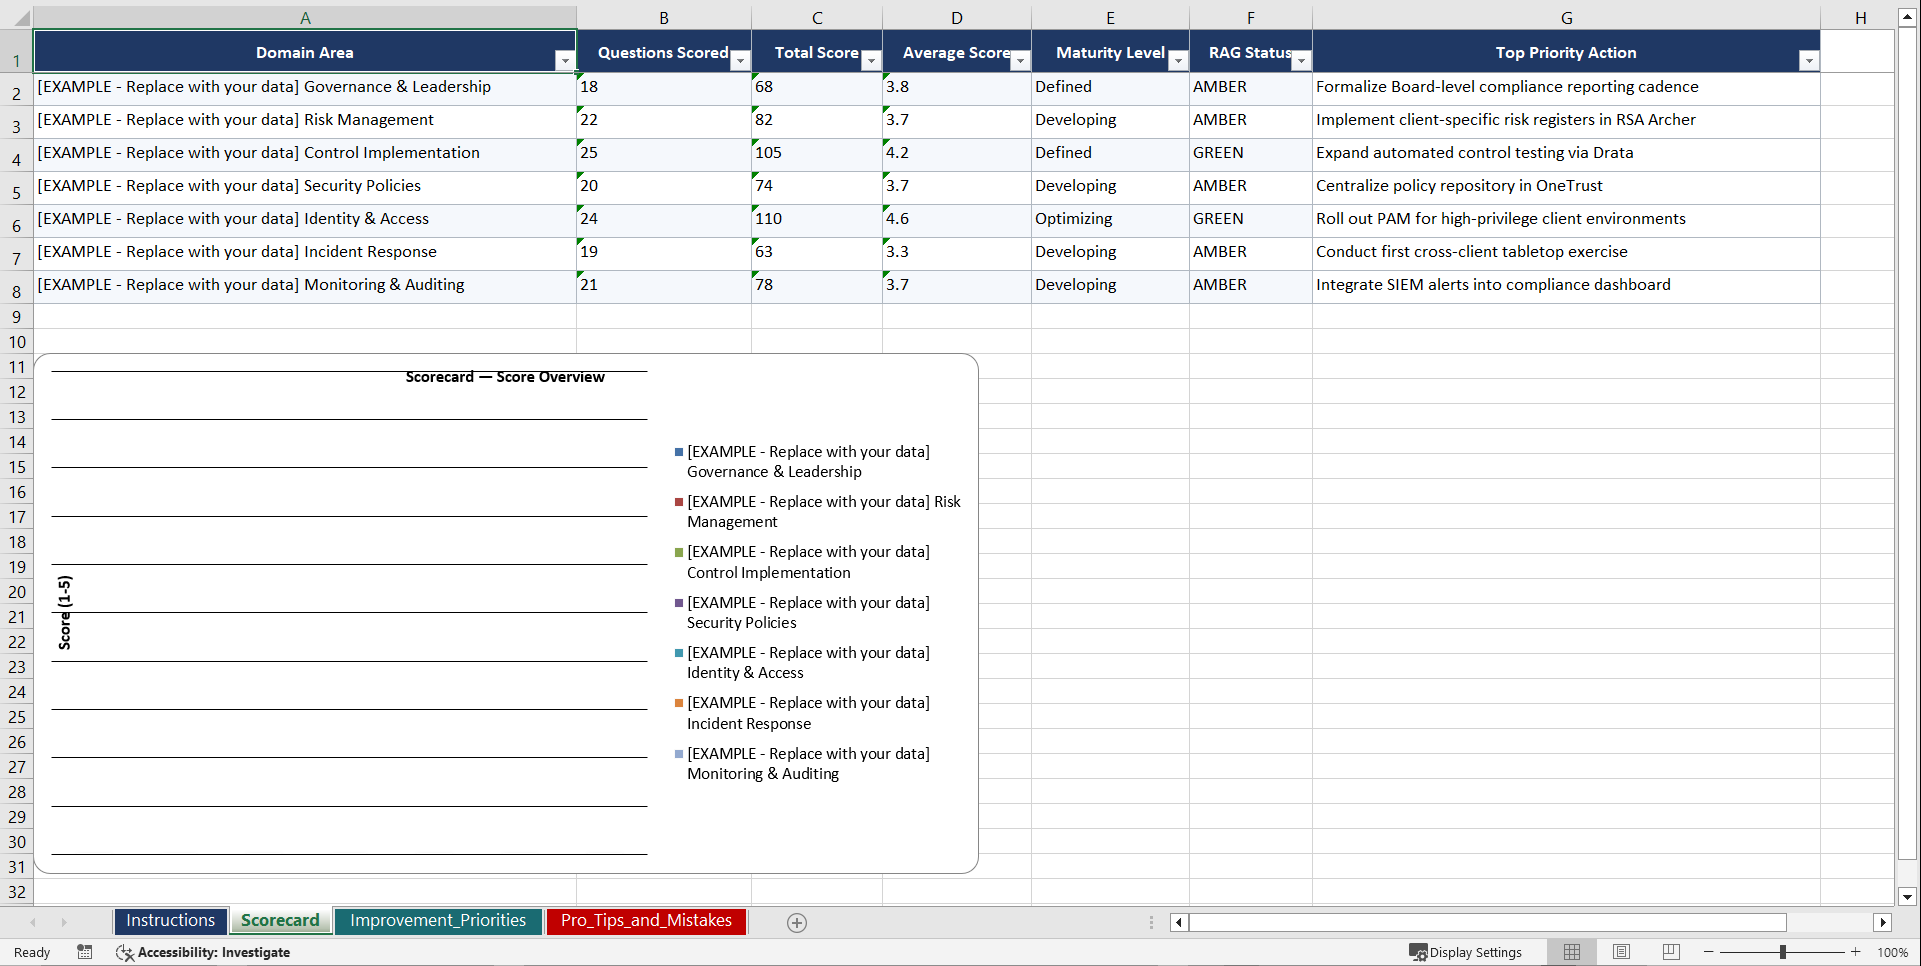The width and height of the screenshot is (1921, 966).
Task: Open the Pro_Tips_and_Mistakes sheet tab
Action: click(x=646, y=921)
